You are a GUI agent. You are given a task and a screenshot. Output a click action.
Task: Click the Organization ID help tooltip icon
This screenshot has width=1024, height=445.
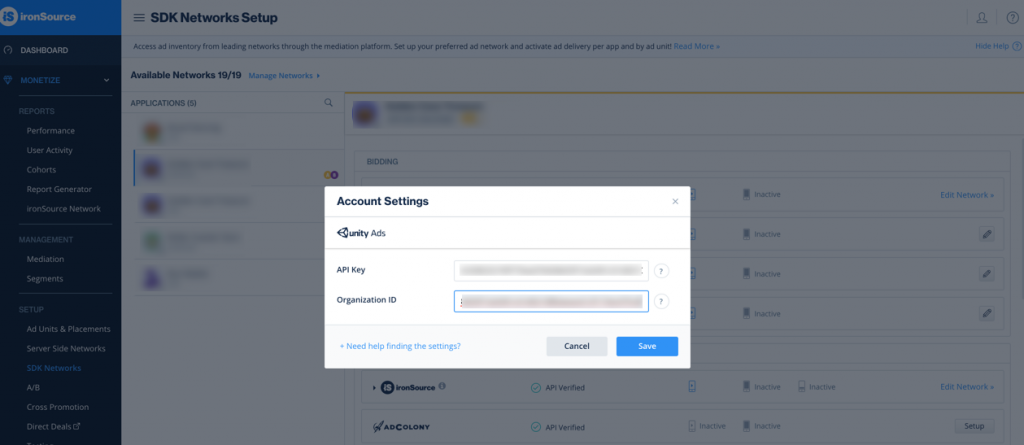(662, 301)
